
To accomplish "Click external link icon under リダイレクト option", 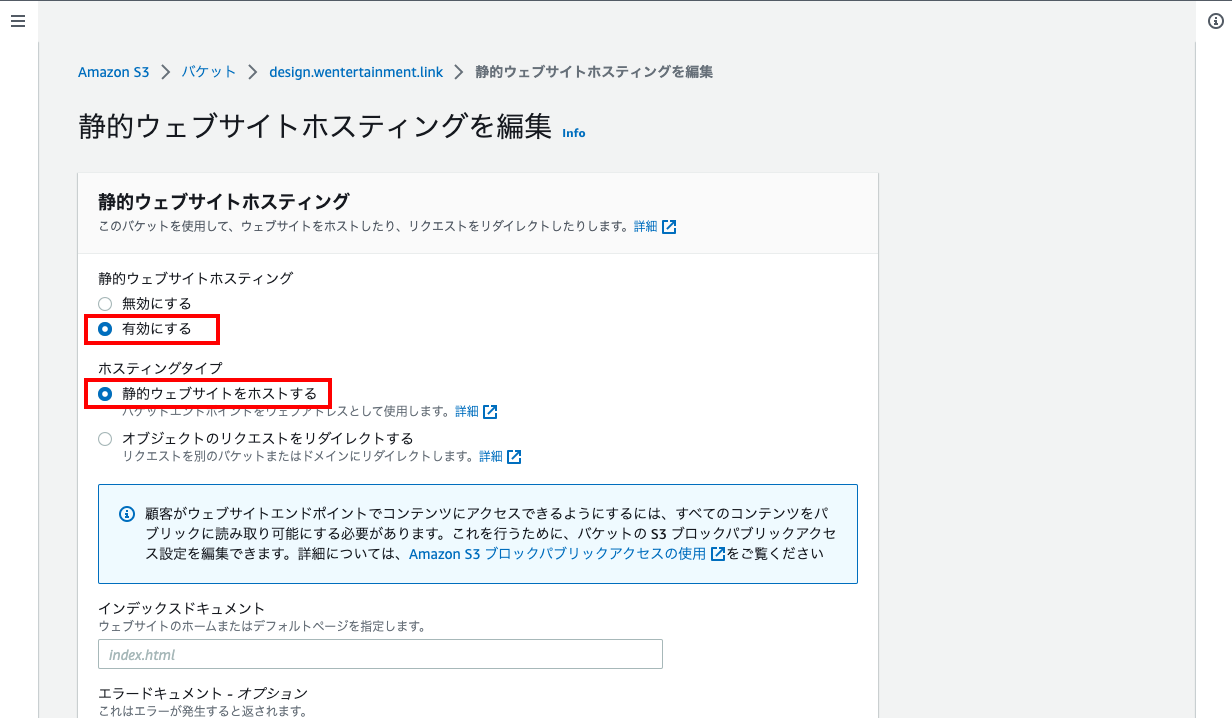I will pos(514,457).
